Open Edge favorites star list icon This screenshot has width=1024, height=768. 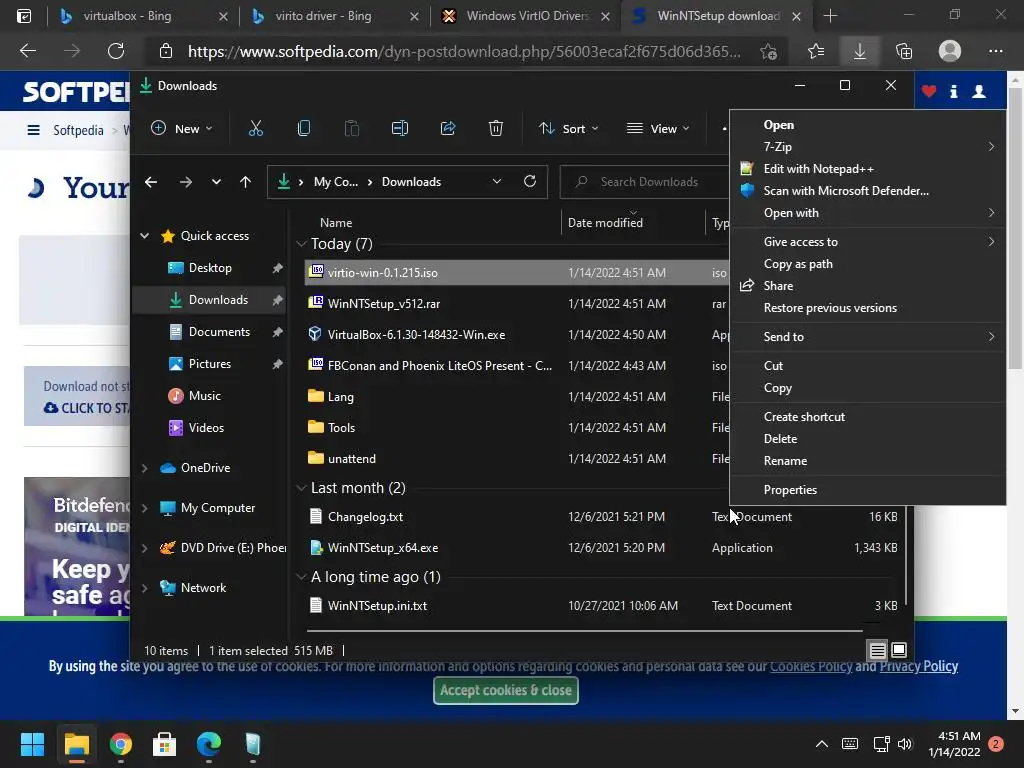coord(816,51)
